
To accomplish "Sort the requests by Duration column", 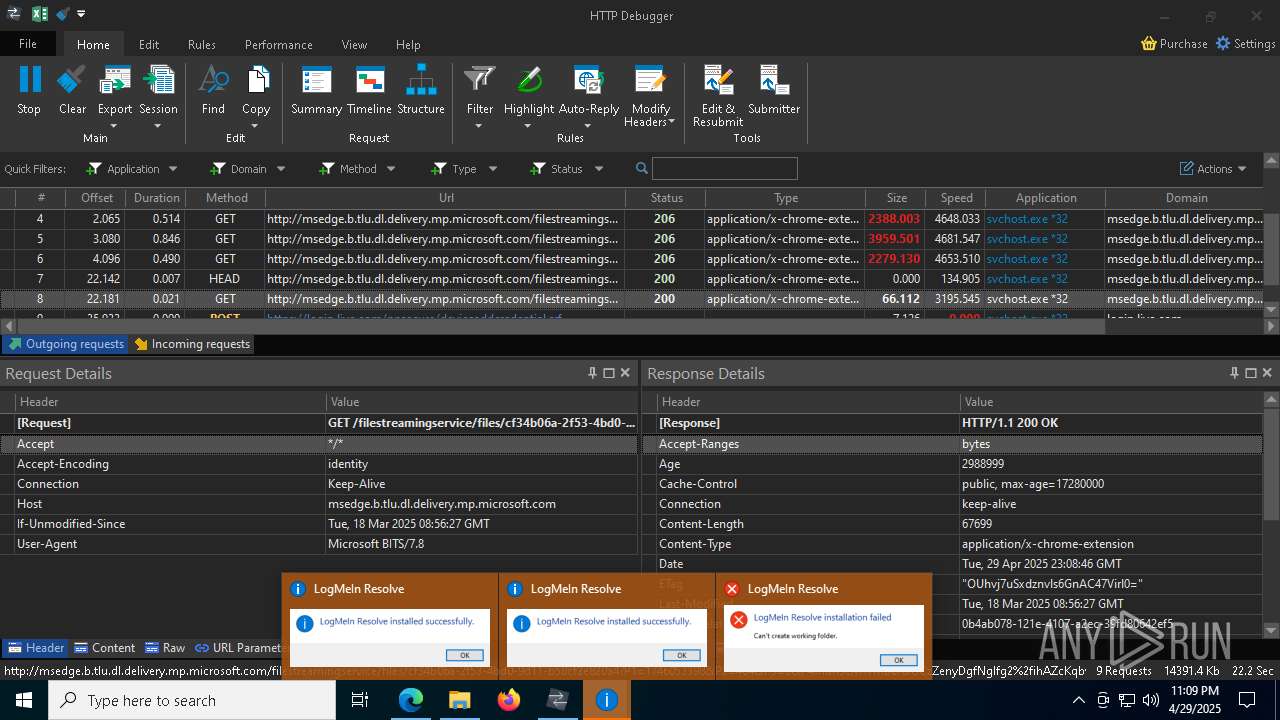I will (x=157, y=198).
